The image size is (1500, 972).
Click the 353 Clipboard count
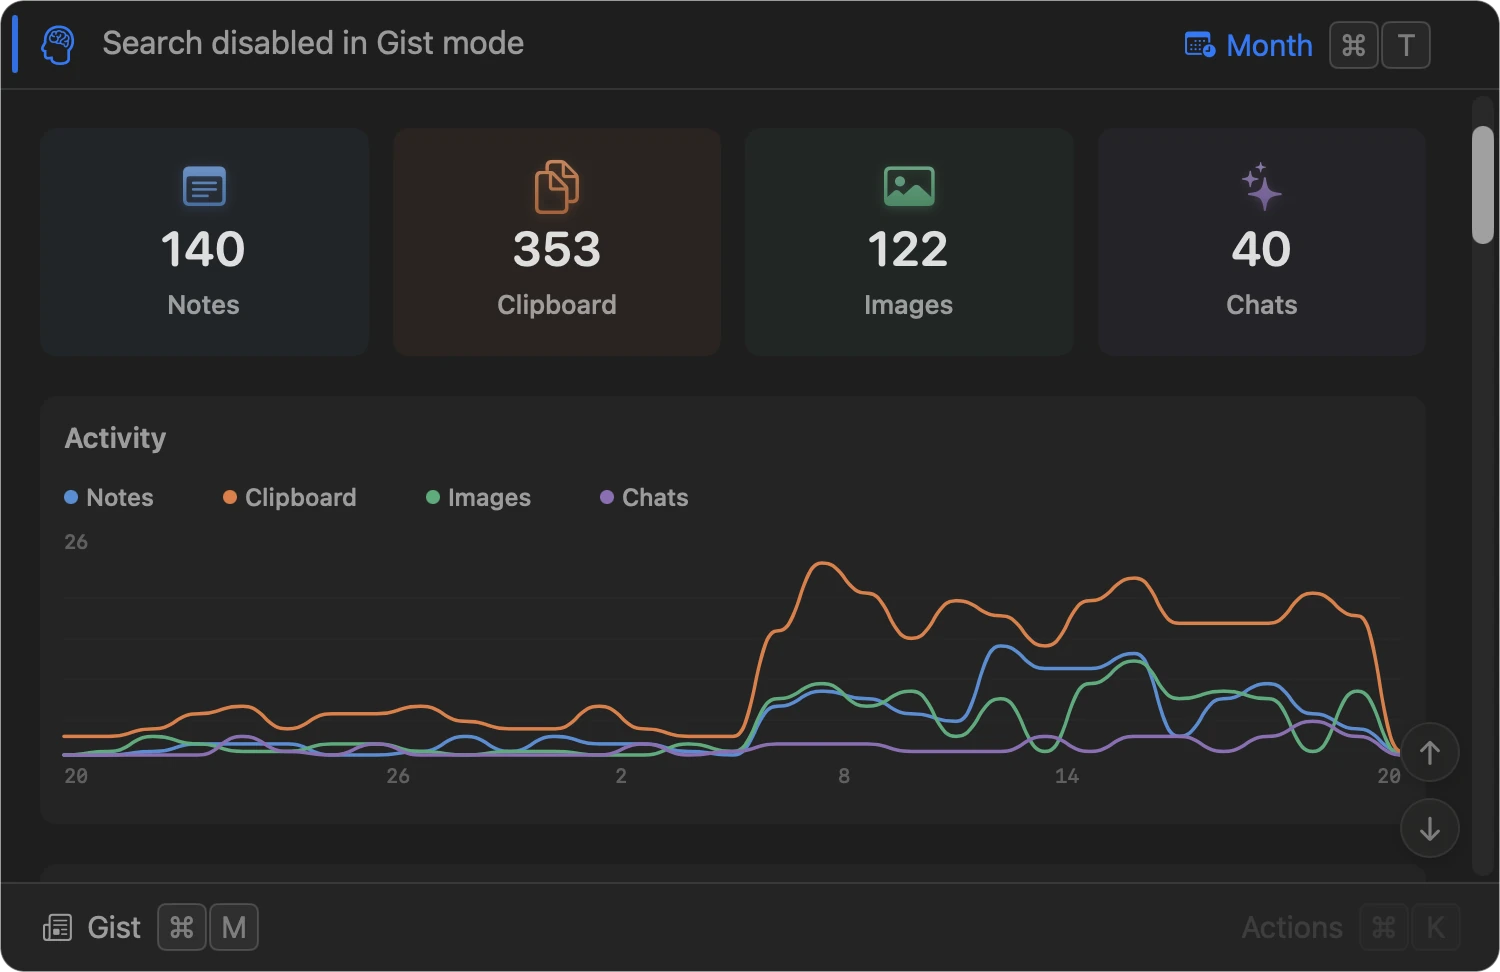coord(557,249)
